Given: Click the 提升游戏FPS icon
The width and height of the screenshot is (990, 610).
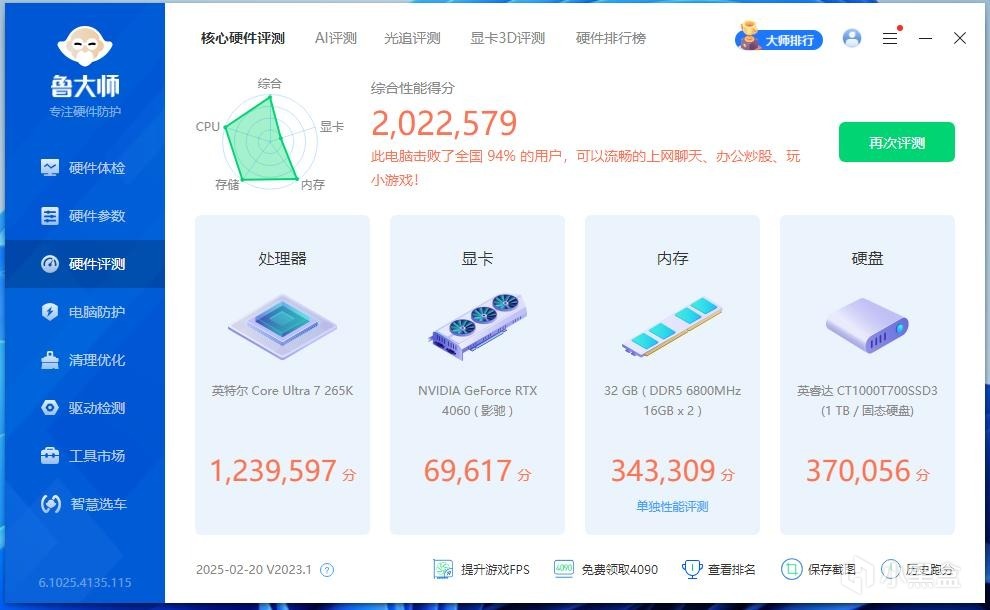Looking at the screenshot, I should point(443,570).
